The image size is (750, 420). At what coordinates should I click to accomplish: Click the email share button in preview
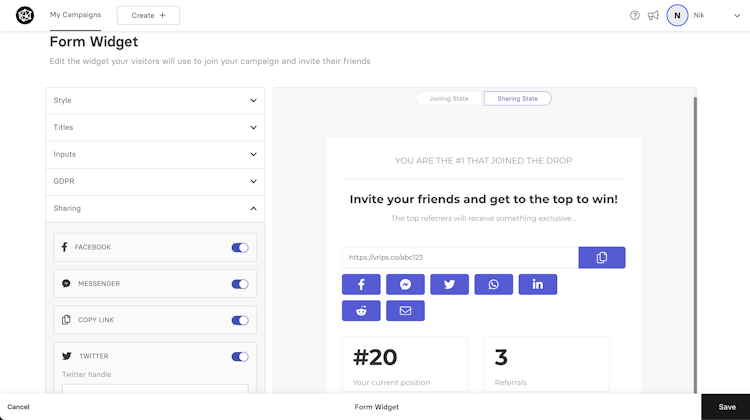coord(405,311)
